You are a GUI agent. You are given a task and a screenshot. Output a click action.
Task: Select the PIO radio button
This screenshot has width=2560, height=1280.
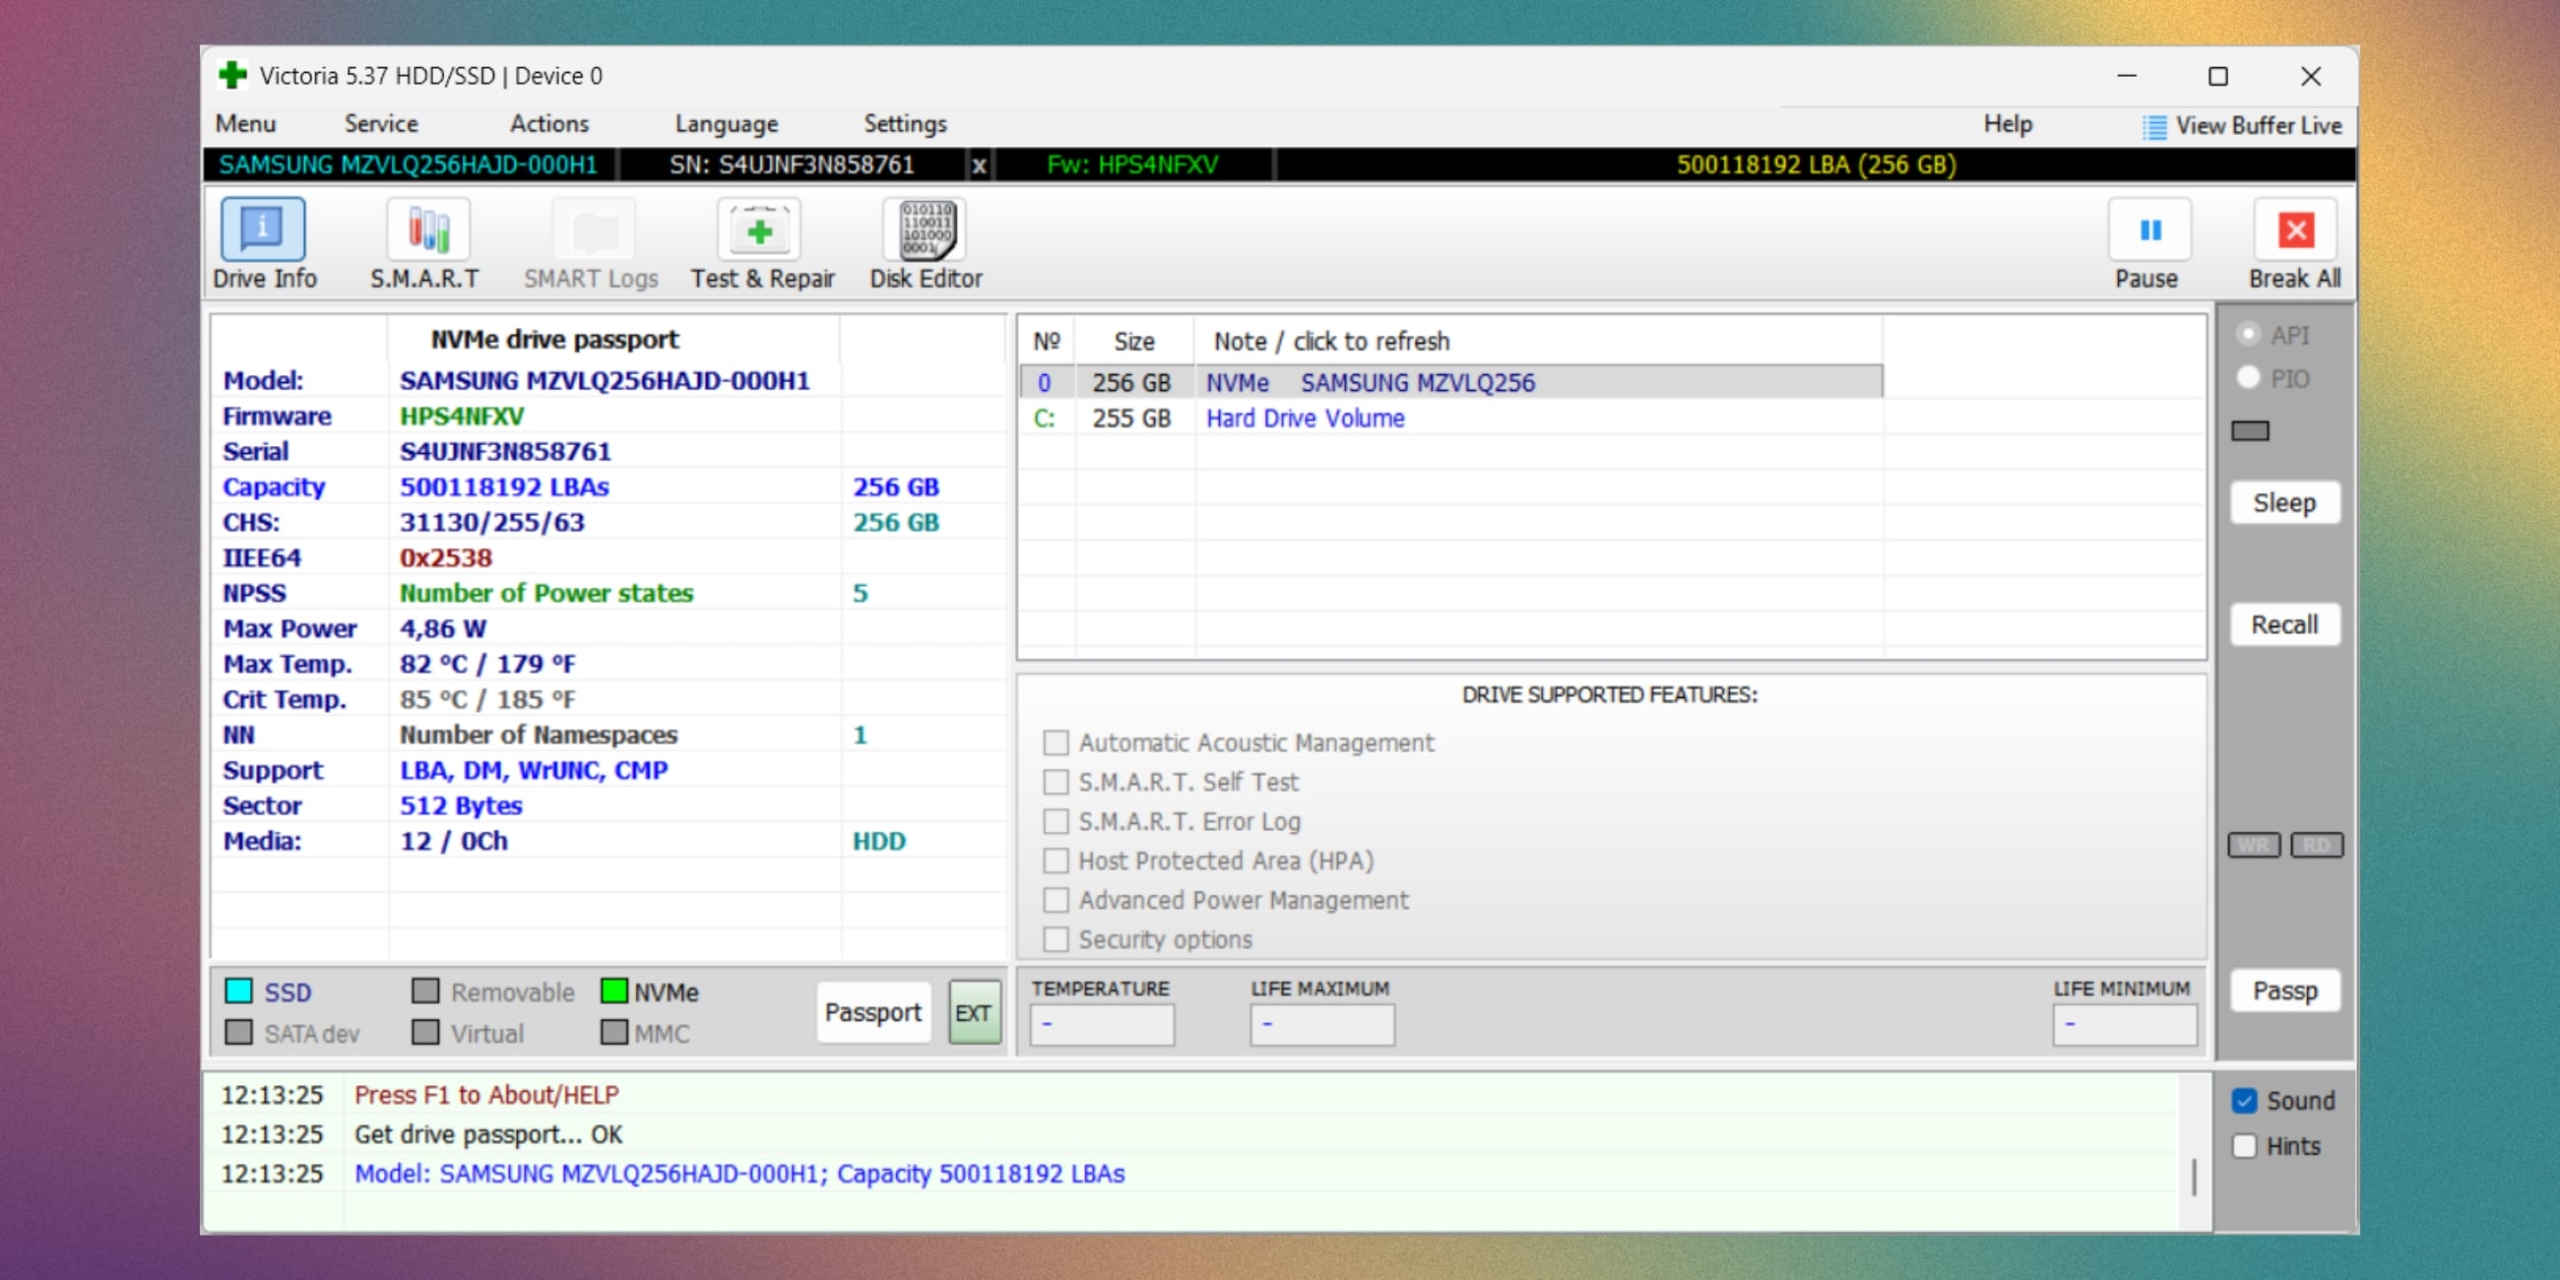[x=2248, y=378]
